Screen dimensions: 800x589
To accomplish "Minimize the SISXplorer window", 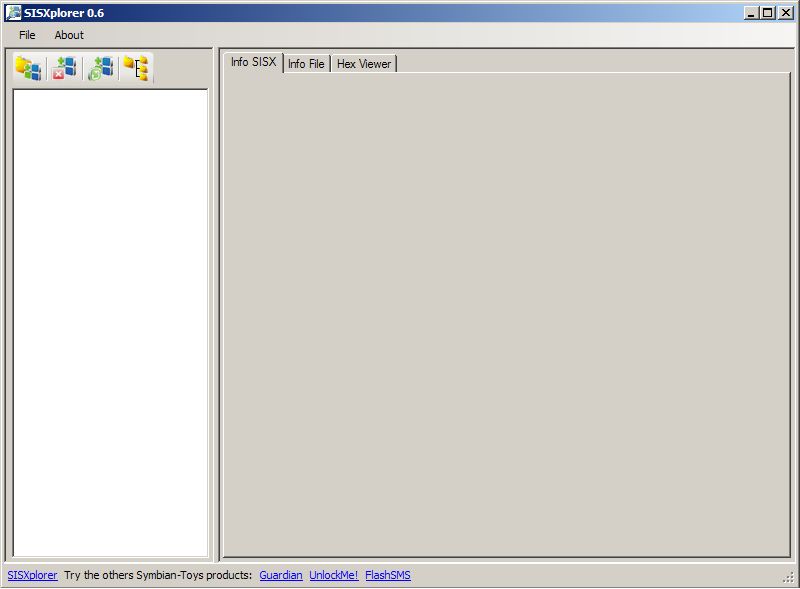I will pos(750,13).
